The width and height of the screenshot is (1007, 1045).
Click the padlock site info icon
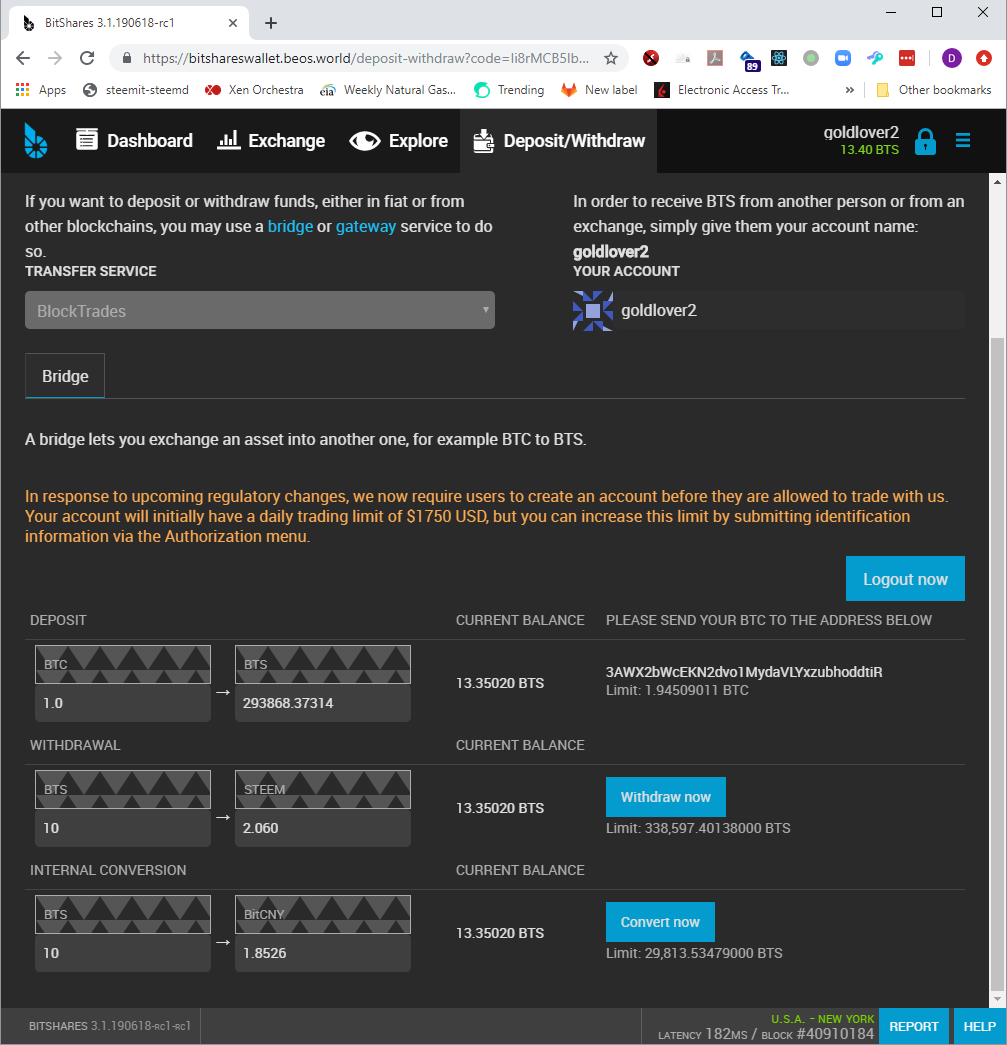click(x=127, y=58)
